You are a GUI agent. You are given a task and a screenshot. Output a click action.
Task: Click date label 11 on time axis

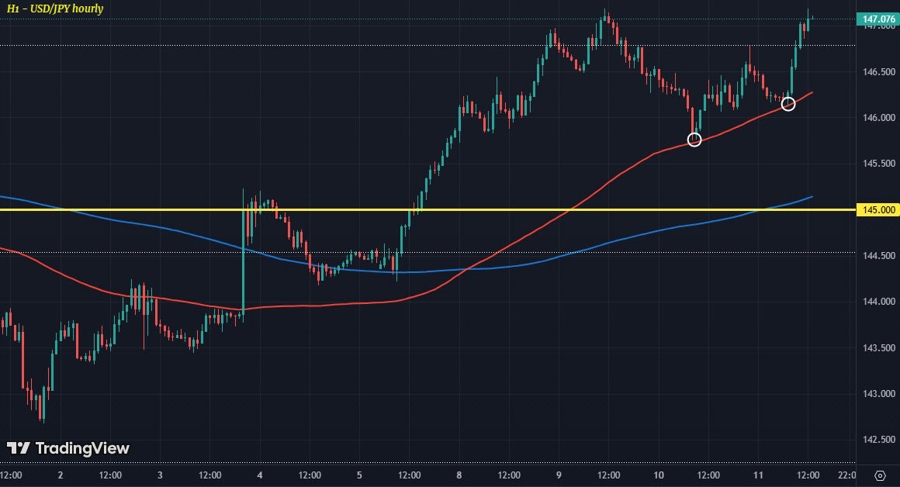click(758, 475)
